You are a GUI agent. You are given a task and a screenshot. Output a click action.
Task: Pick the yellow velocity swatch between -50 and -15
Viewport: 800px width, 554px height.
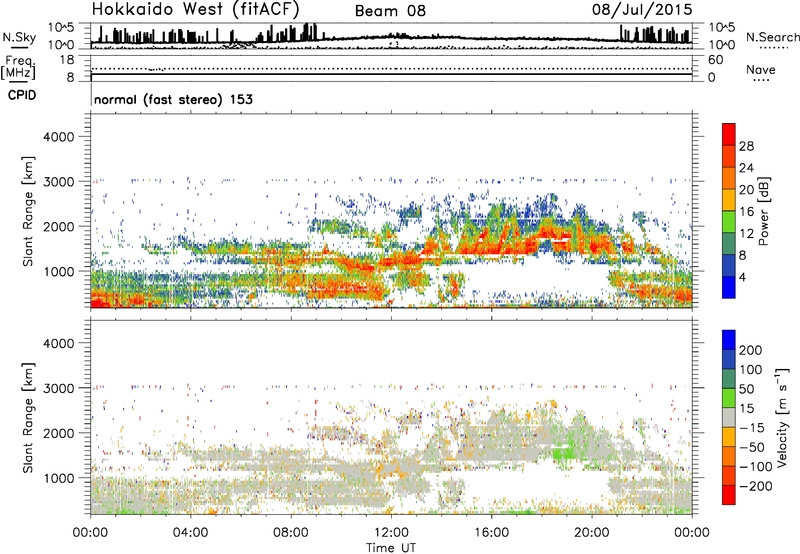coord(729,437)
